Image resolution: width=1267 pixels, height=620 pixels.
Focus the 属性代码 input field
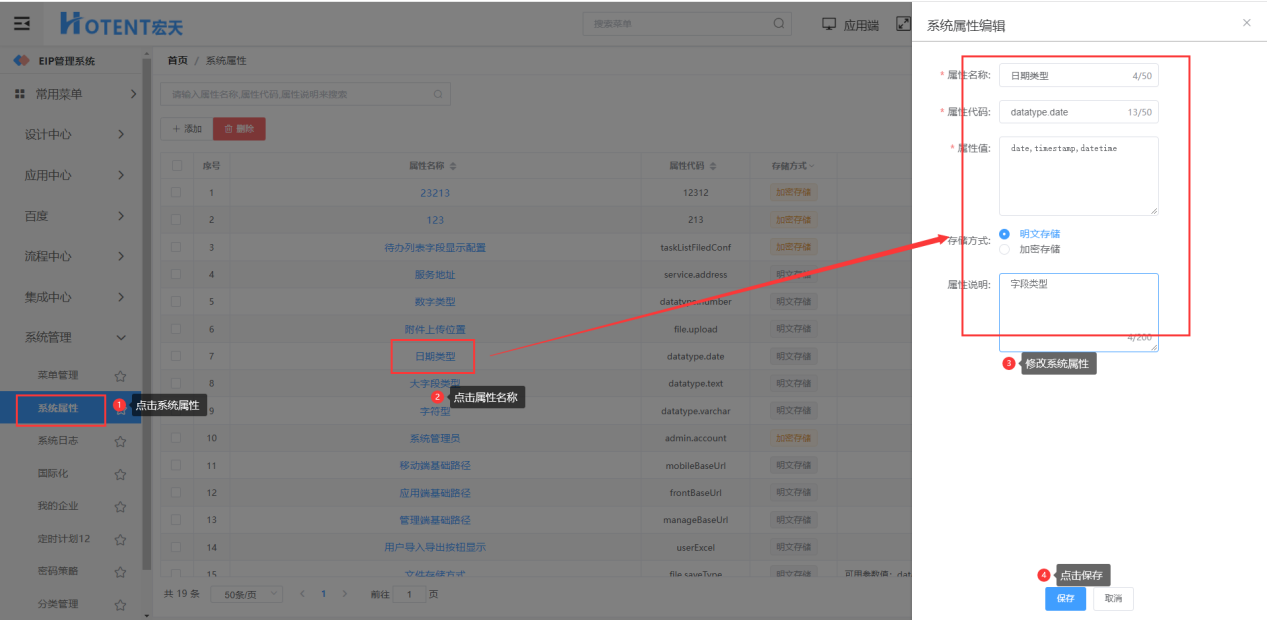(1078, 112)
